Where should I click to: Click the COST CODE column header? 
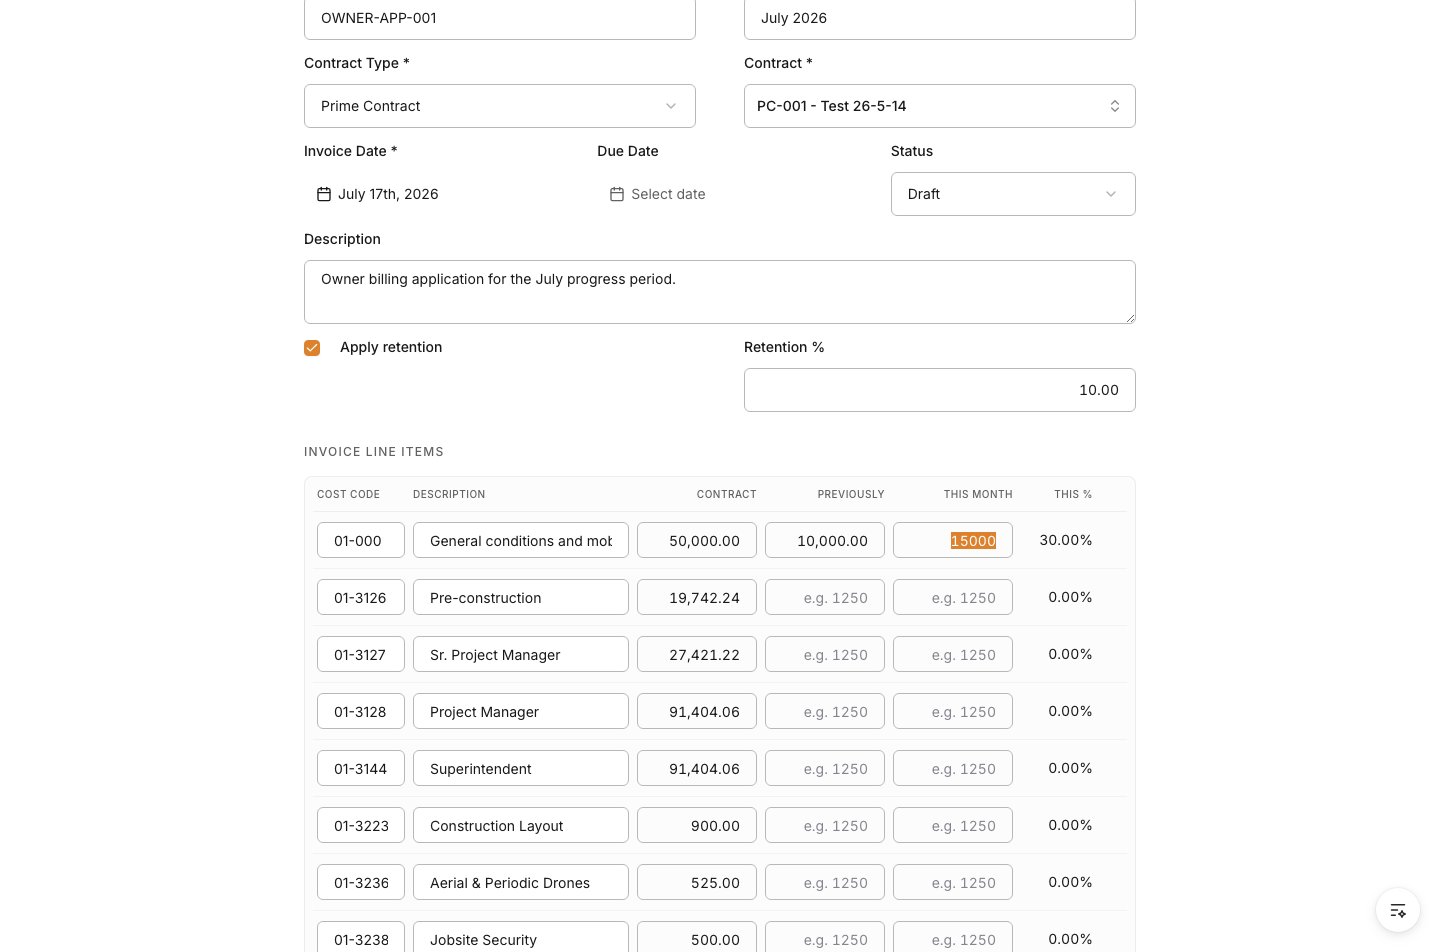(348, 494)
